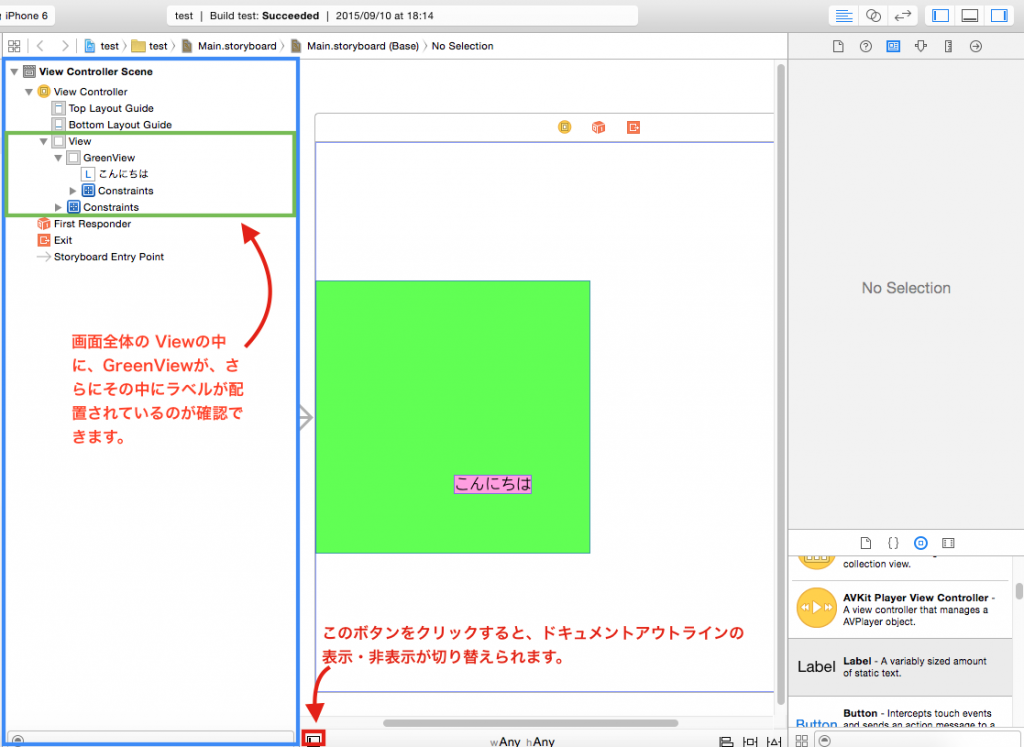This screenshot has height=747, width=1024.
Task: Open the Quick Help inspector
Action: click(866, 46)
